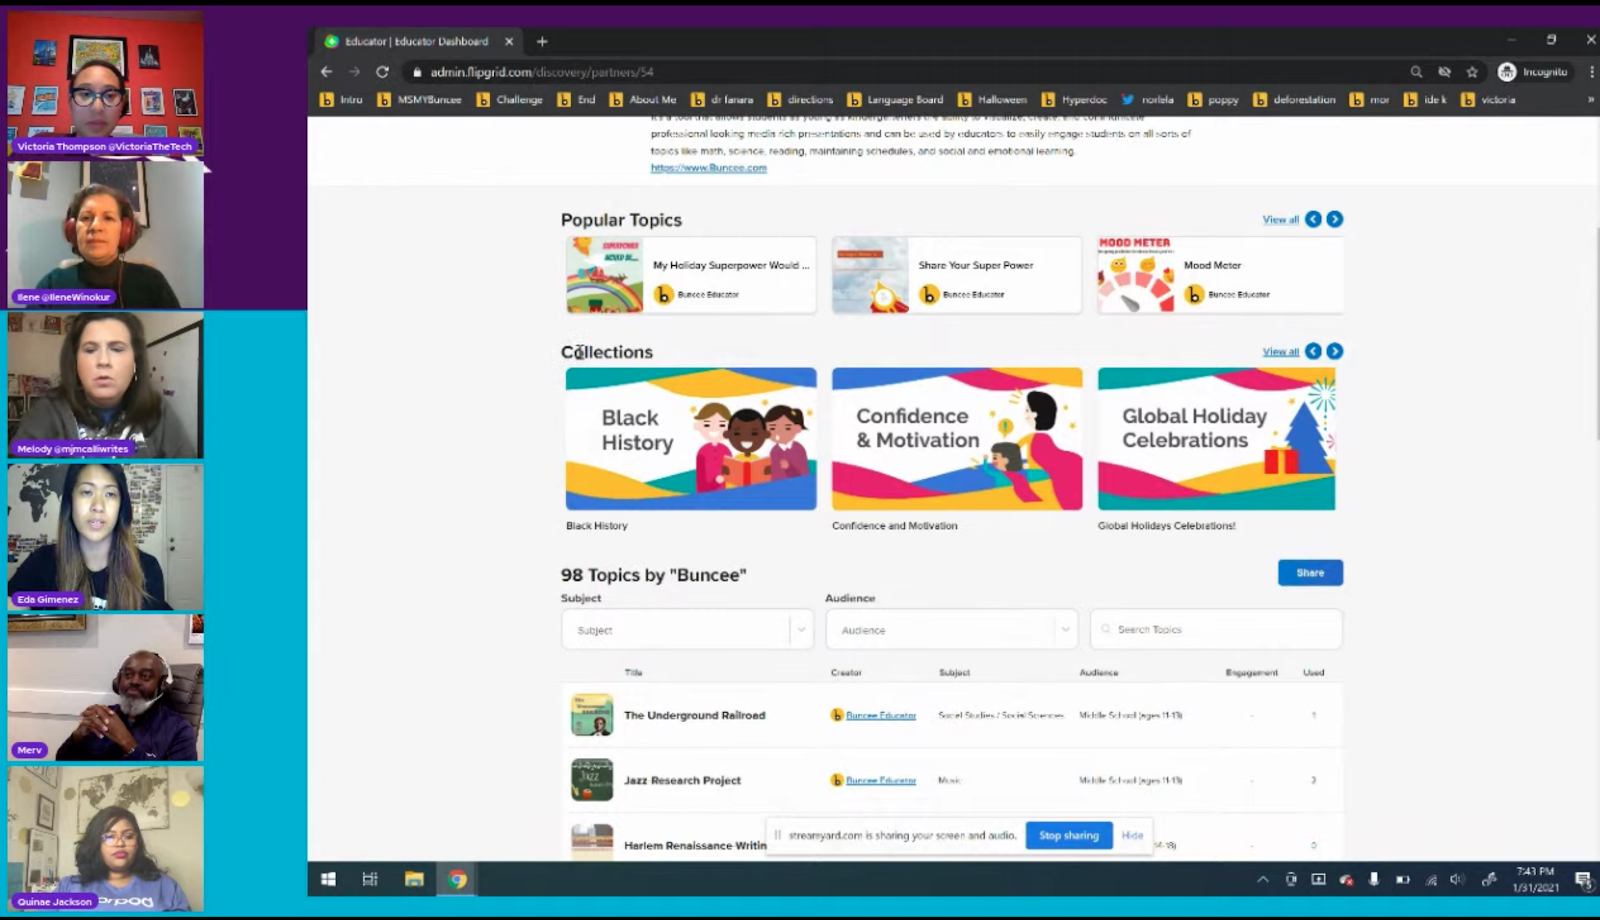Open the Global Holiday Celebrations collection card
Image resolution: width=1600 pixels, height=920 pixels.
point(1216,439)
